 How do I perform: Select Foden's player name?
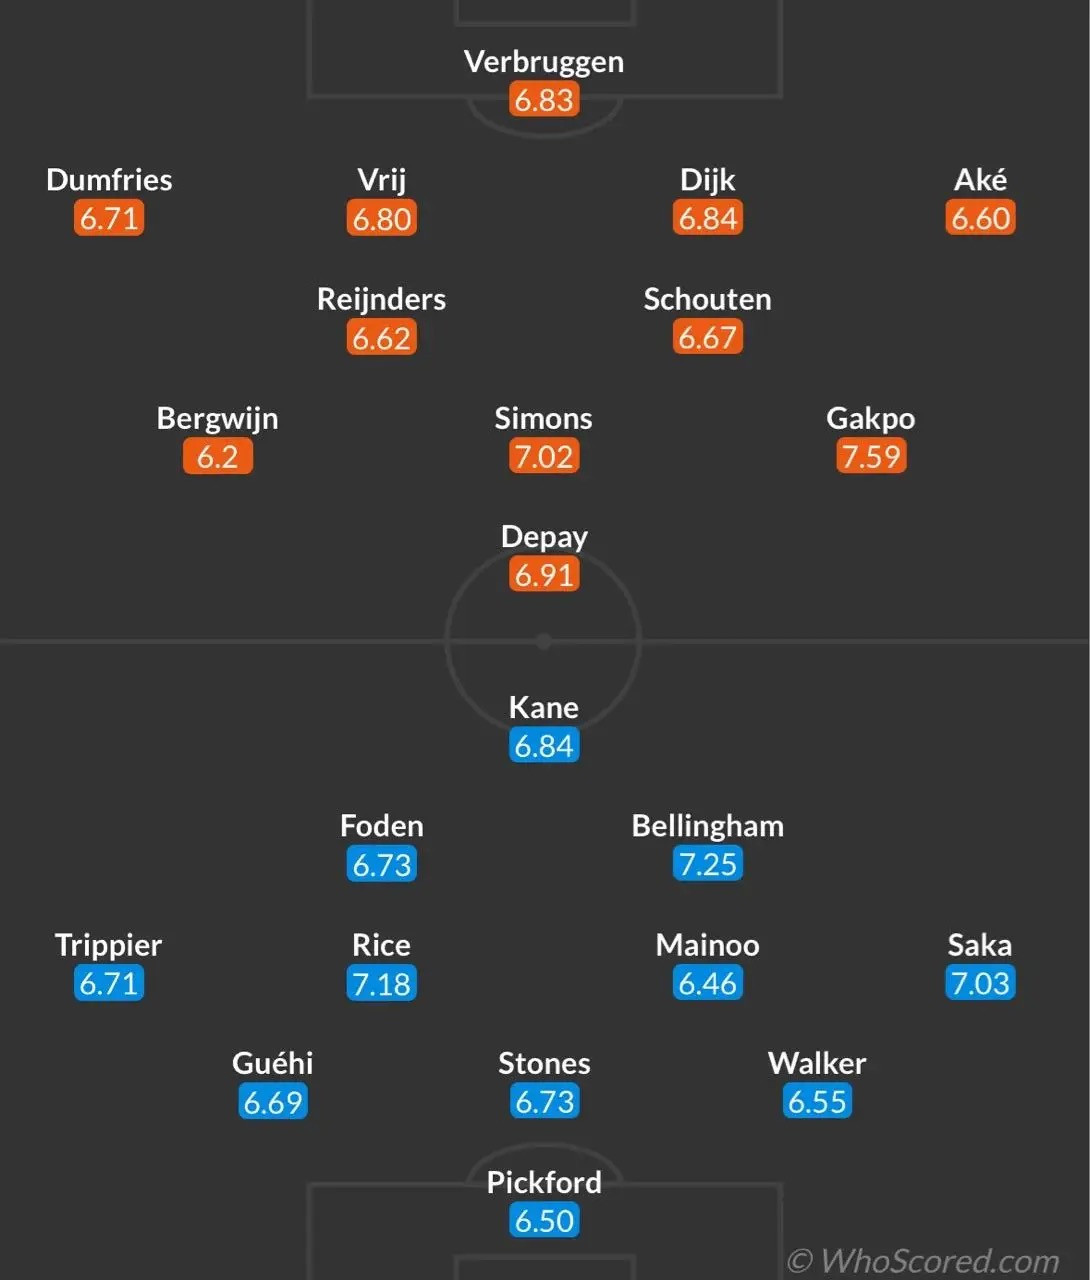382,826
